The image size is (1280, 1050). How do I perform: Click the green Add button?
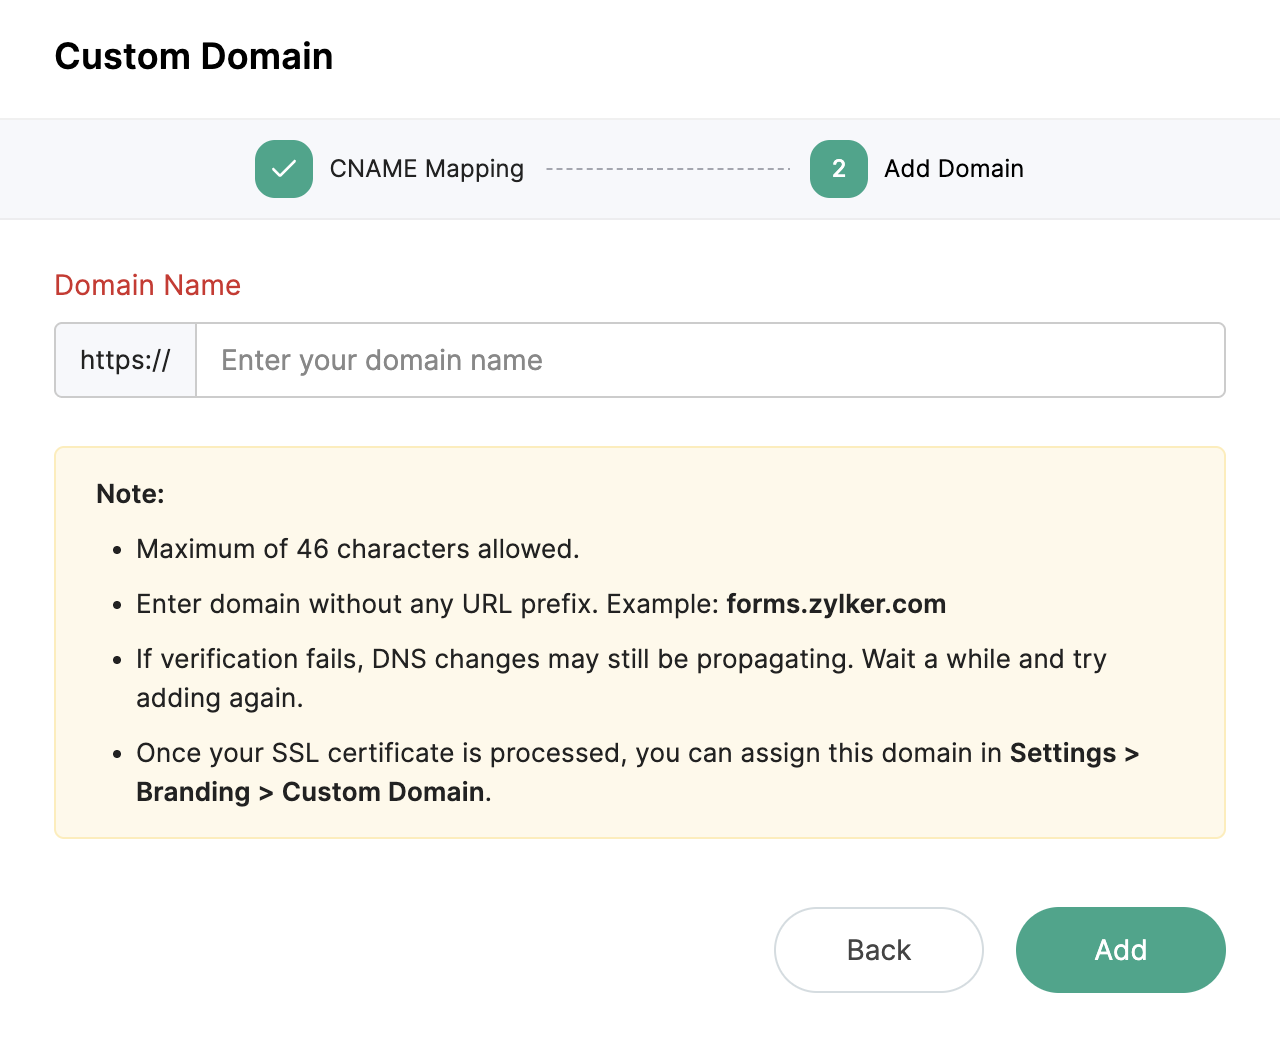(x=1121, y=950)
